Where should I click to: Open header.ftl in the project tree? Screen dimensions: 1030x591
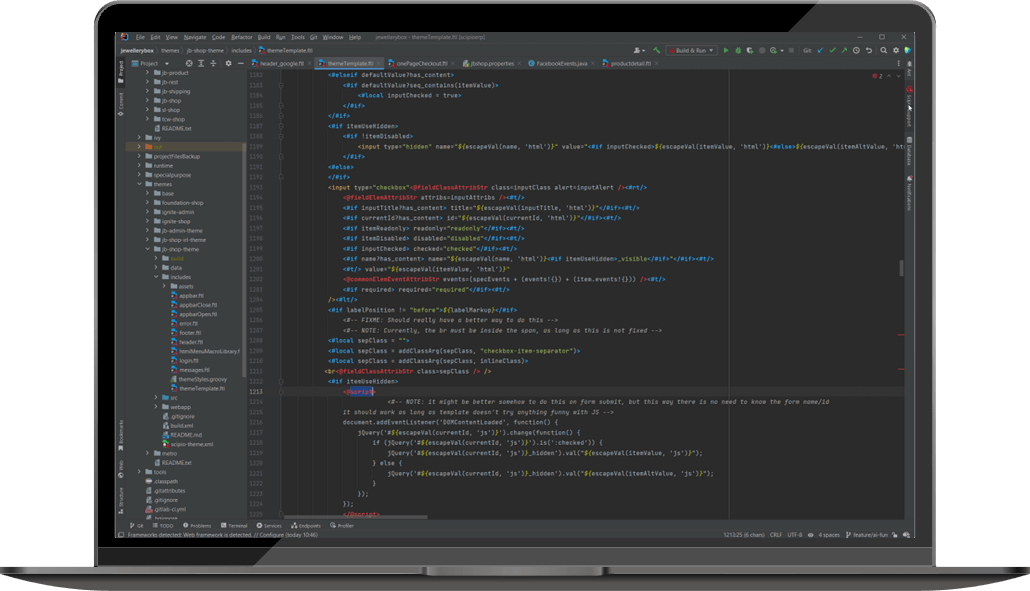(x=190, y=342)
